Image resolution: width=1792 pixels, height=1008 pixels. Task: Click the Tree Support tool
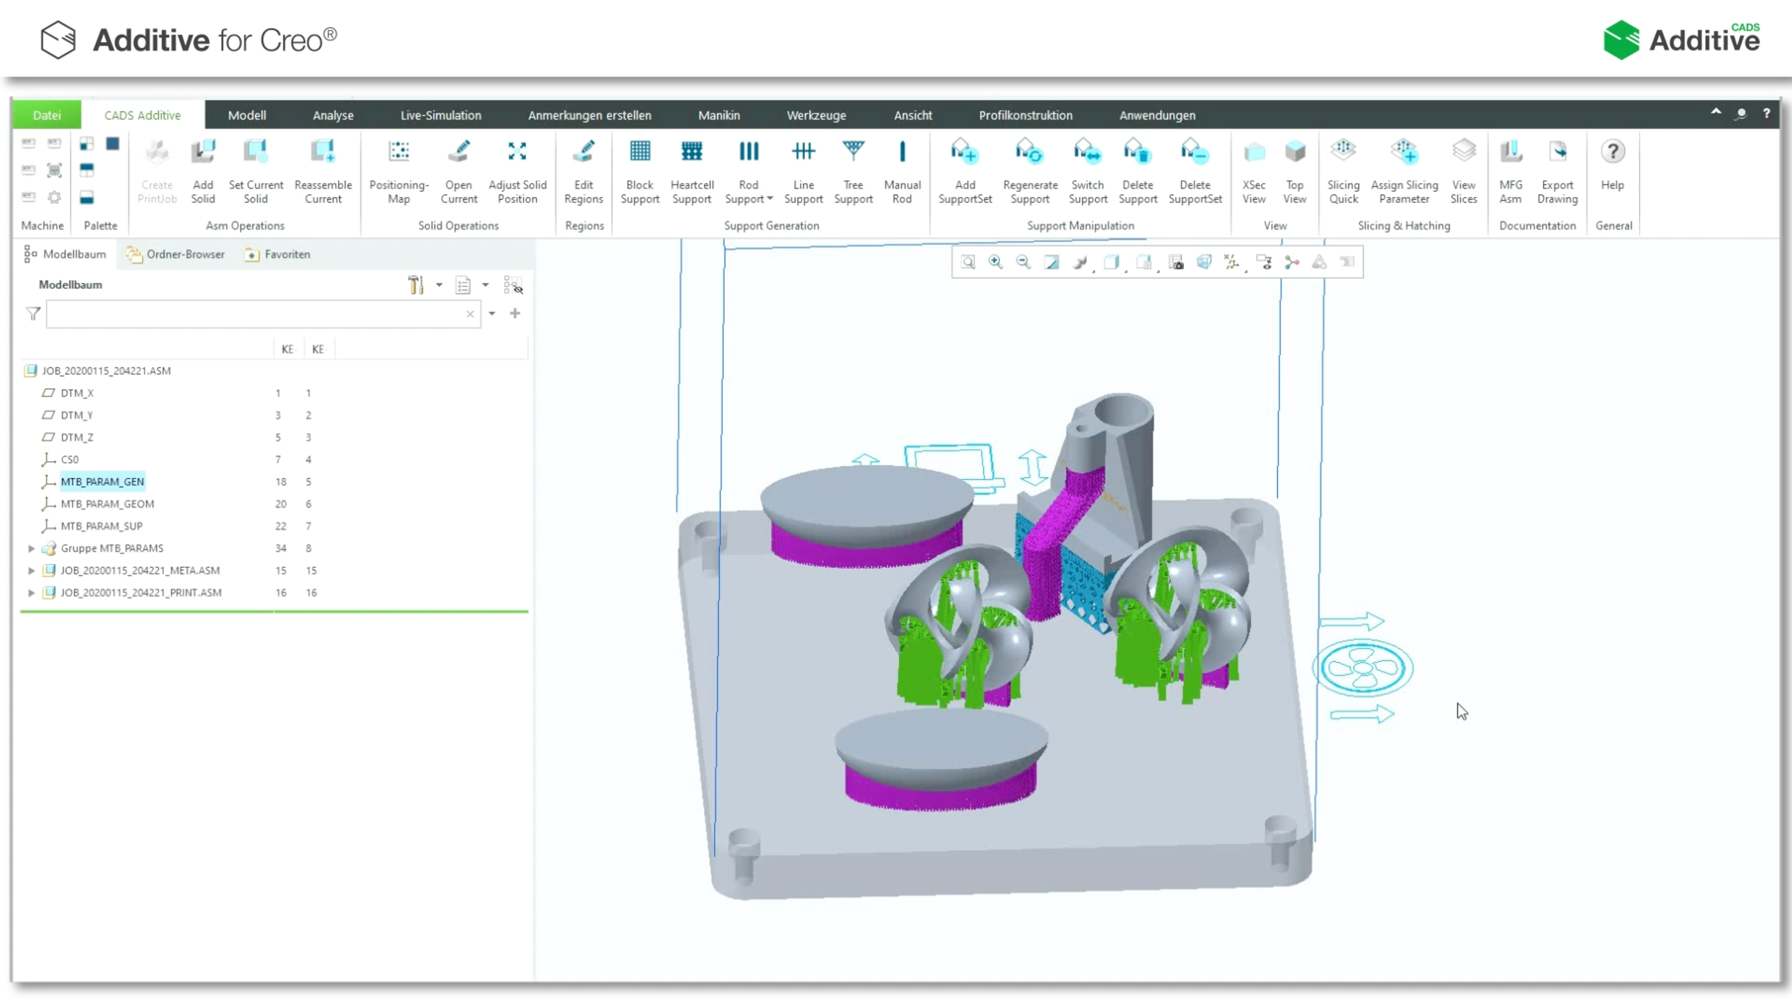853,172
